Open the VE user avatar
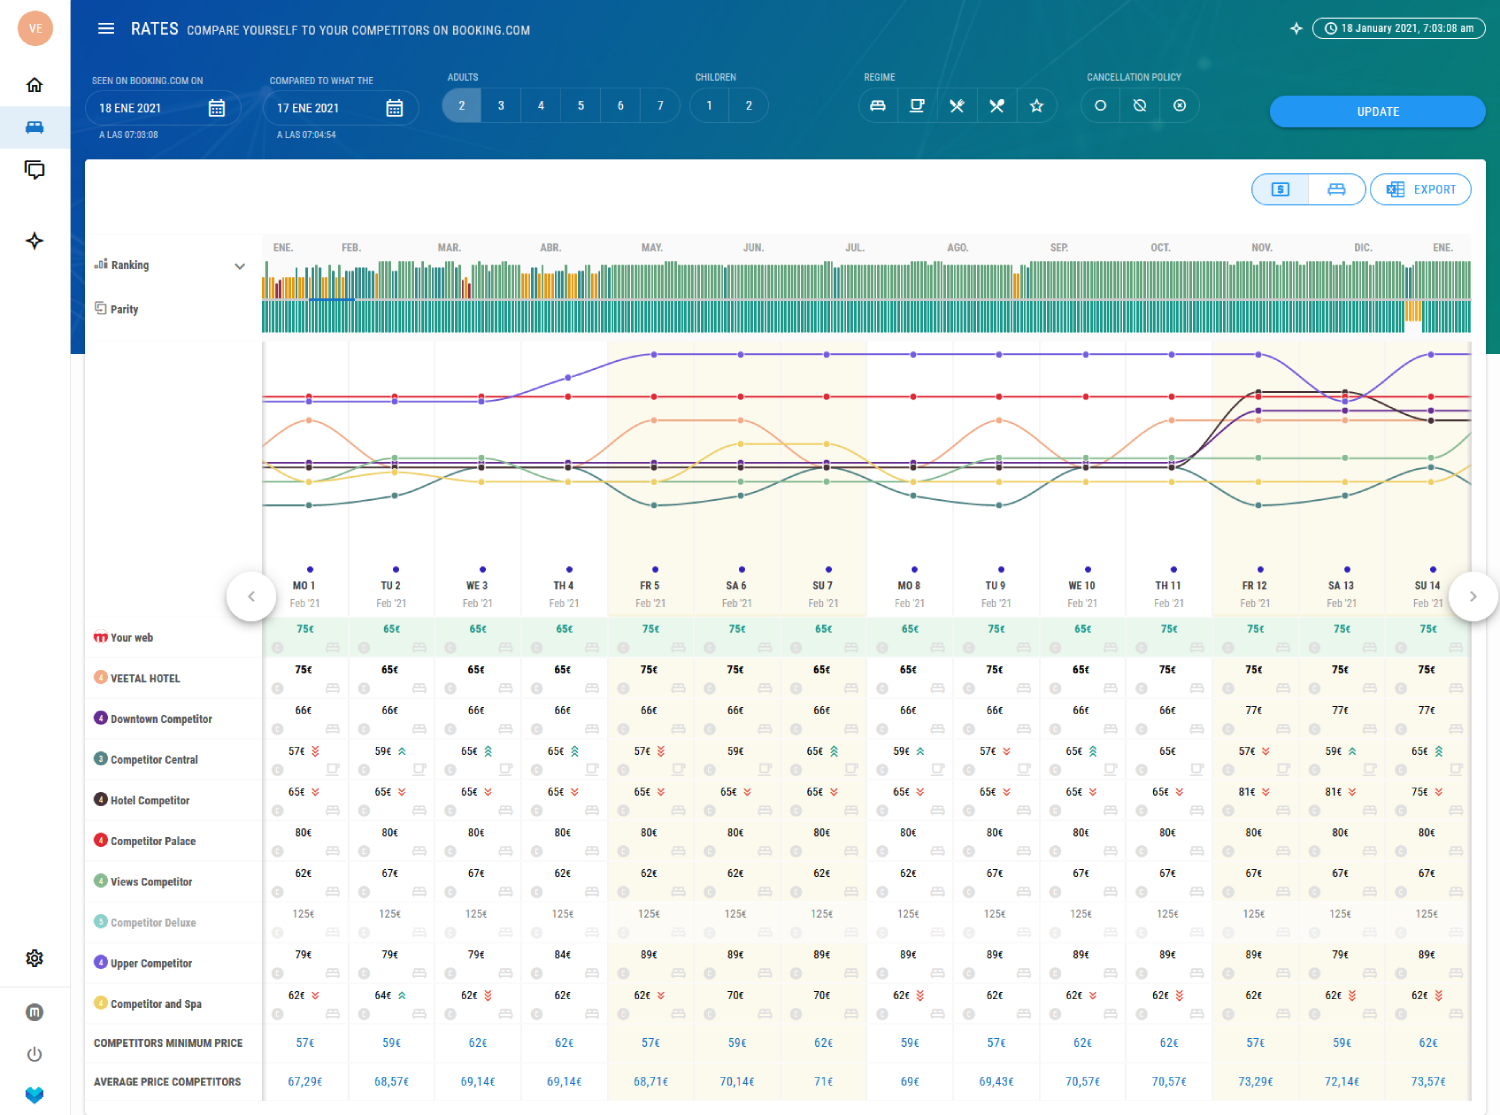This screenshot has width=1500, height=1115. pyautogui.click(x=35, y=28)
